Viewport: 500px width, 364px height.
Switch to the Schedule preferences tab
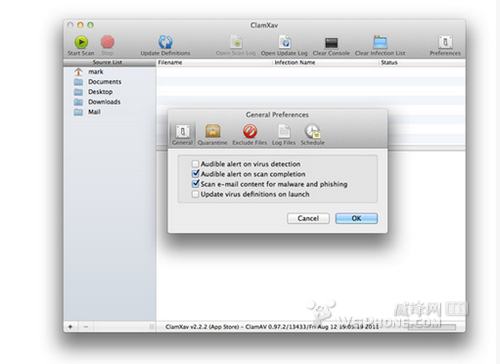[312, 134]
